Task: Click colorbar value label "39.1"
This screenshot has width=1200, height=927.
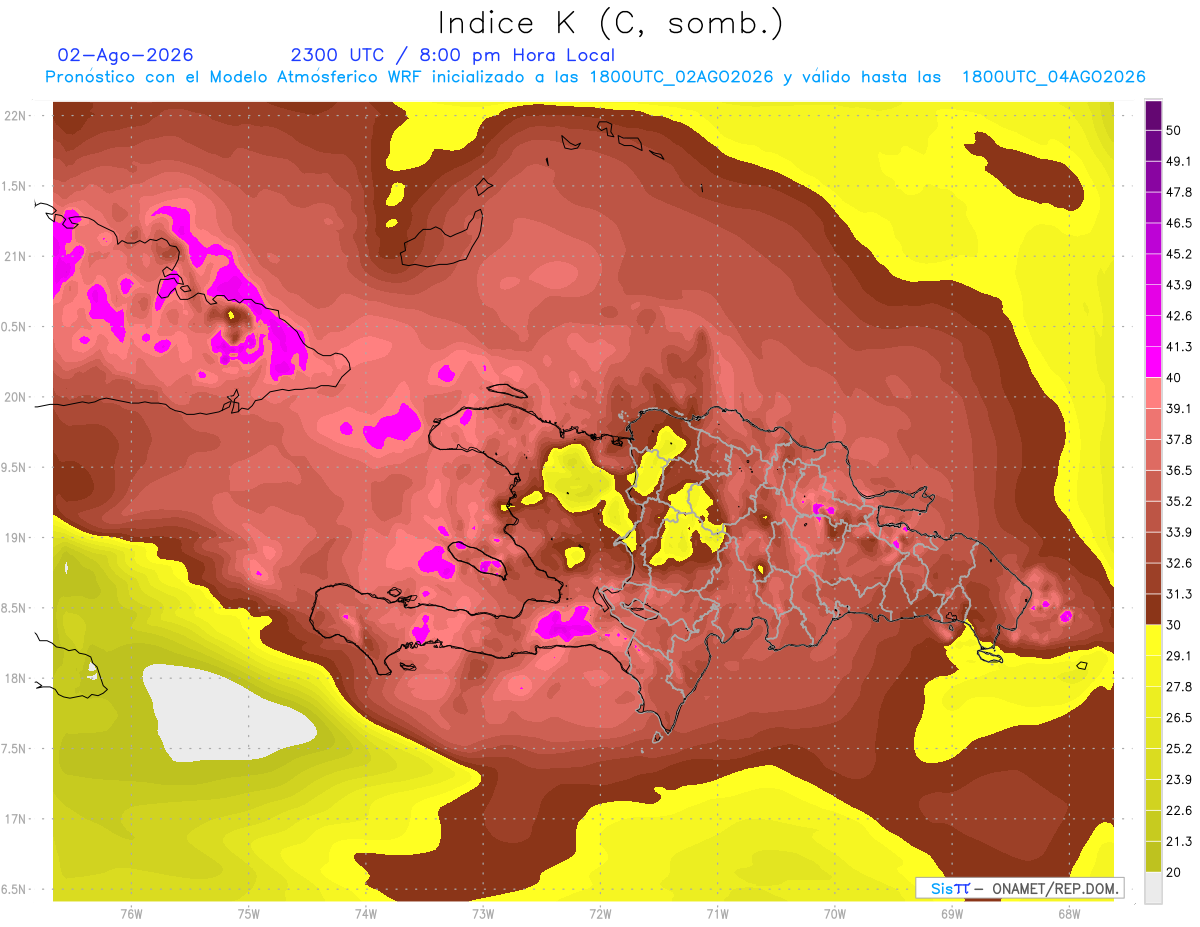Action: [1178, 409]
